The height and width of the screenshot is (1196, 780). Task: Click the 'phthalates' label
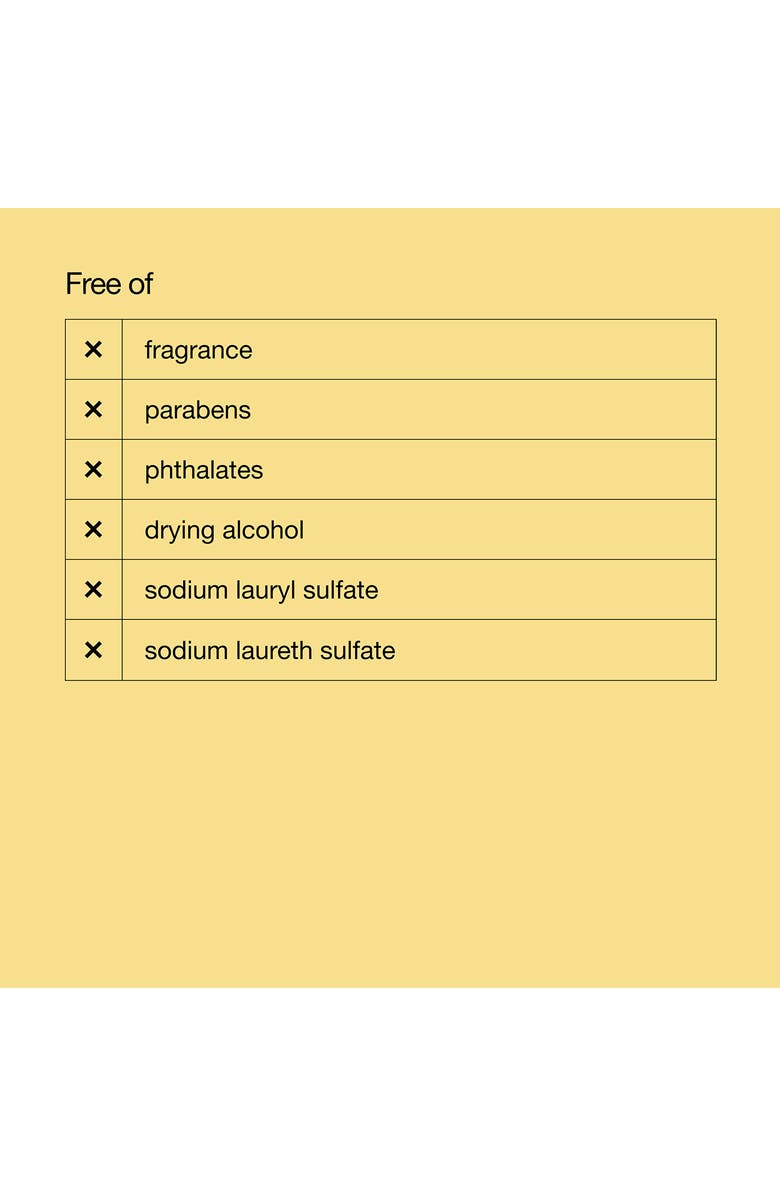(203, 471)
